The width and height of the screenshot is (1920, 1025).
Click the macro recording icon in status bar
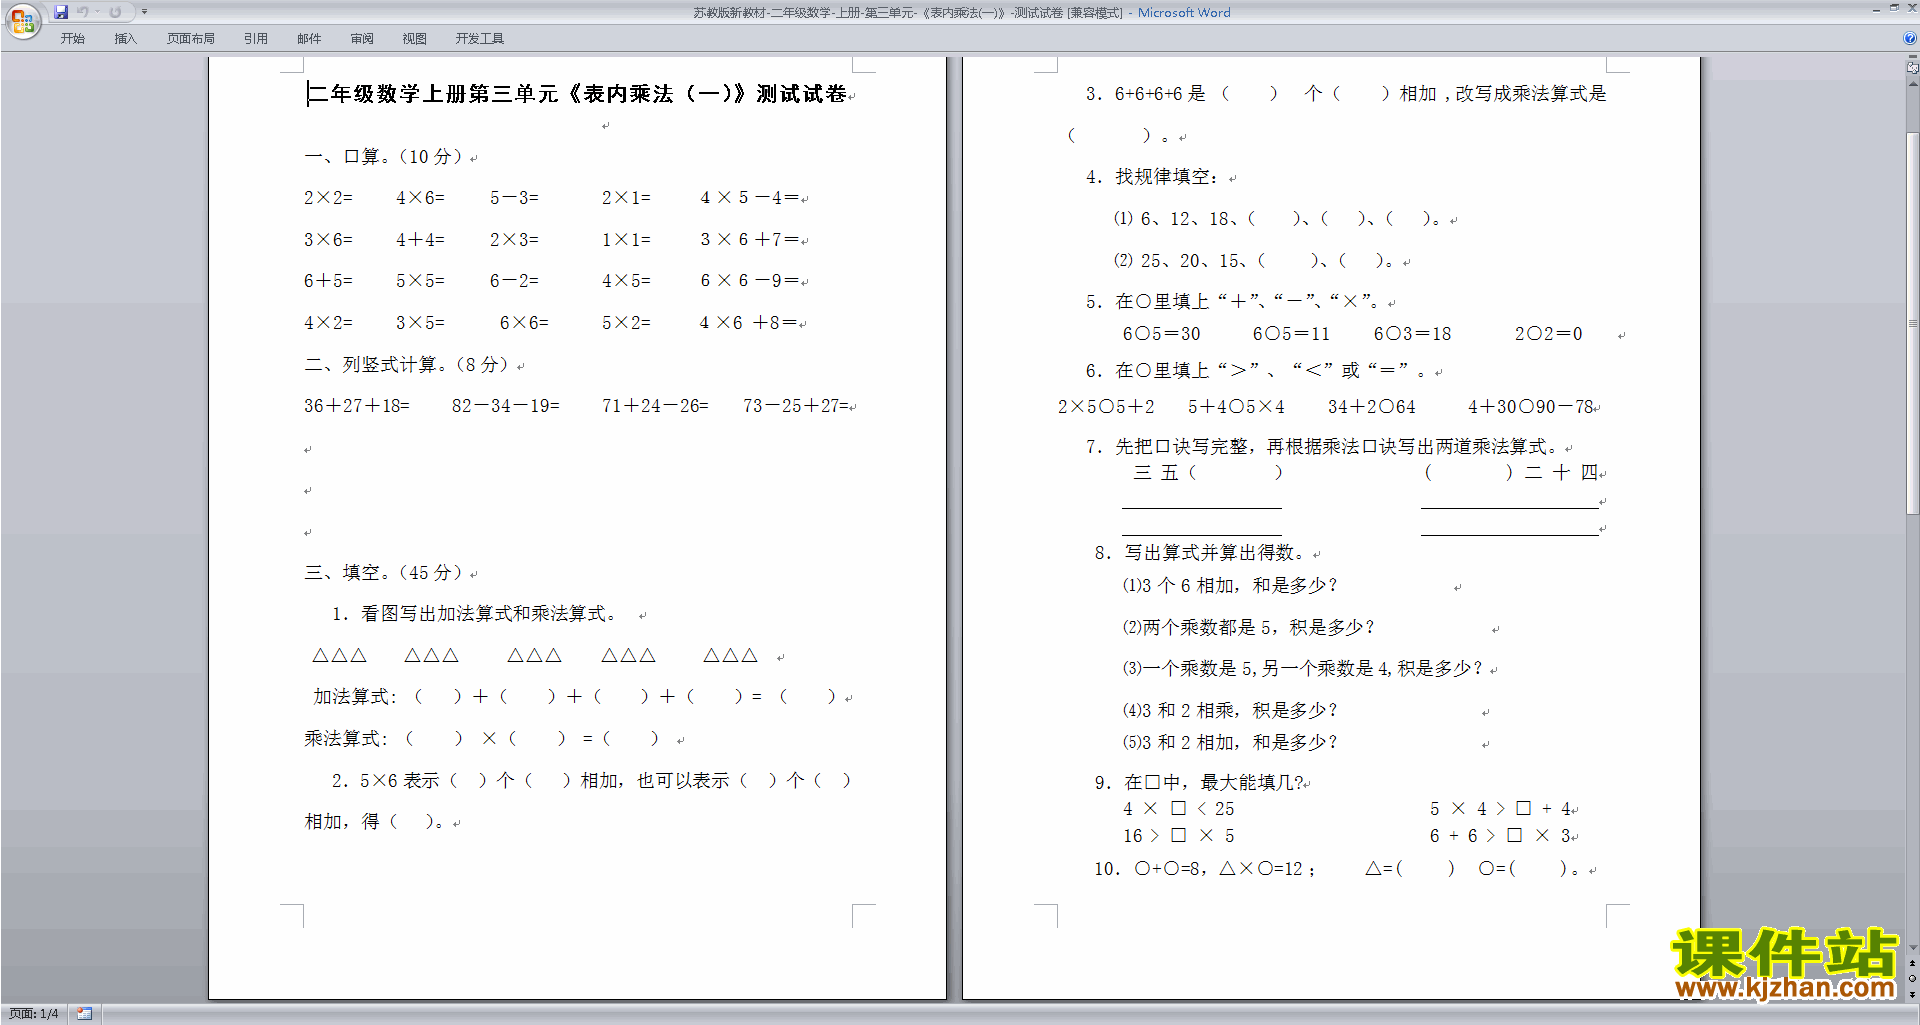(x=84, y=1014)
